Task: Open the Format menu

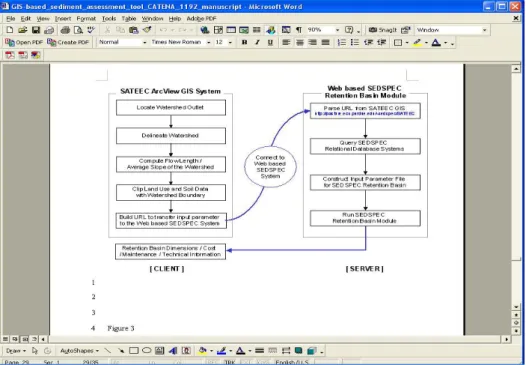Action: point(86,18)
